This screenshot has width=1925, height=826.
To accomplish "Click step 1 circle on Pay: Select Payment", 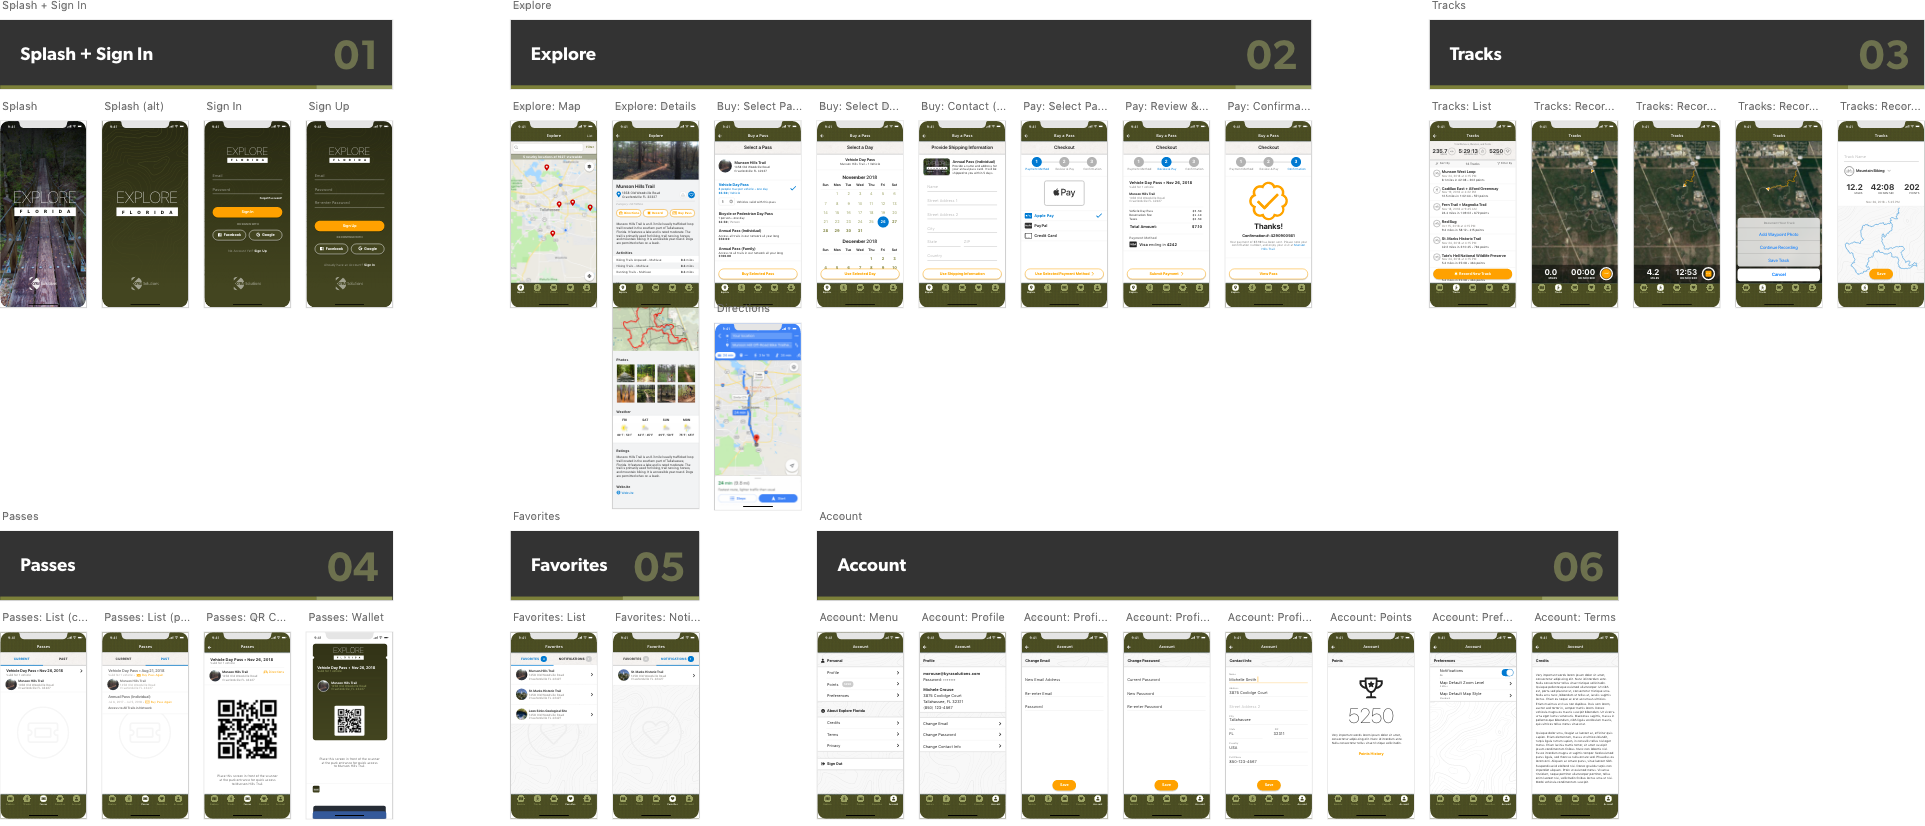I will click(x=1036, y=162).
